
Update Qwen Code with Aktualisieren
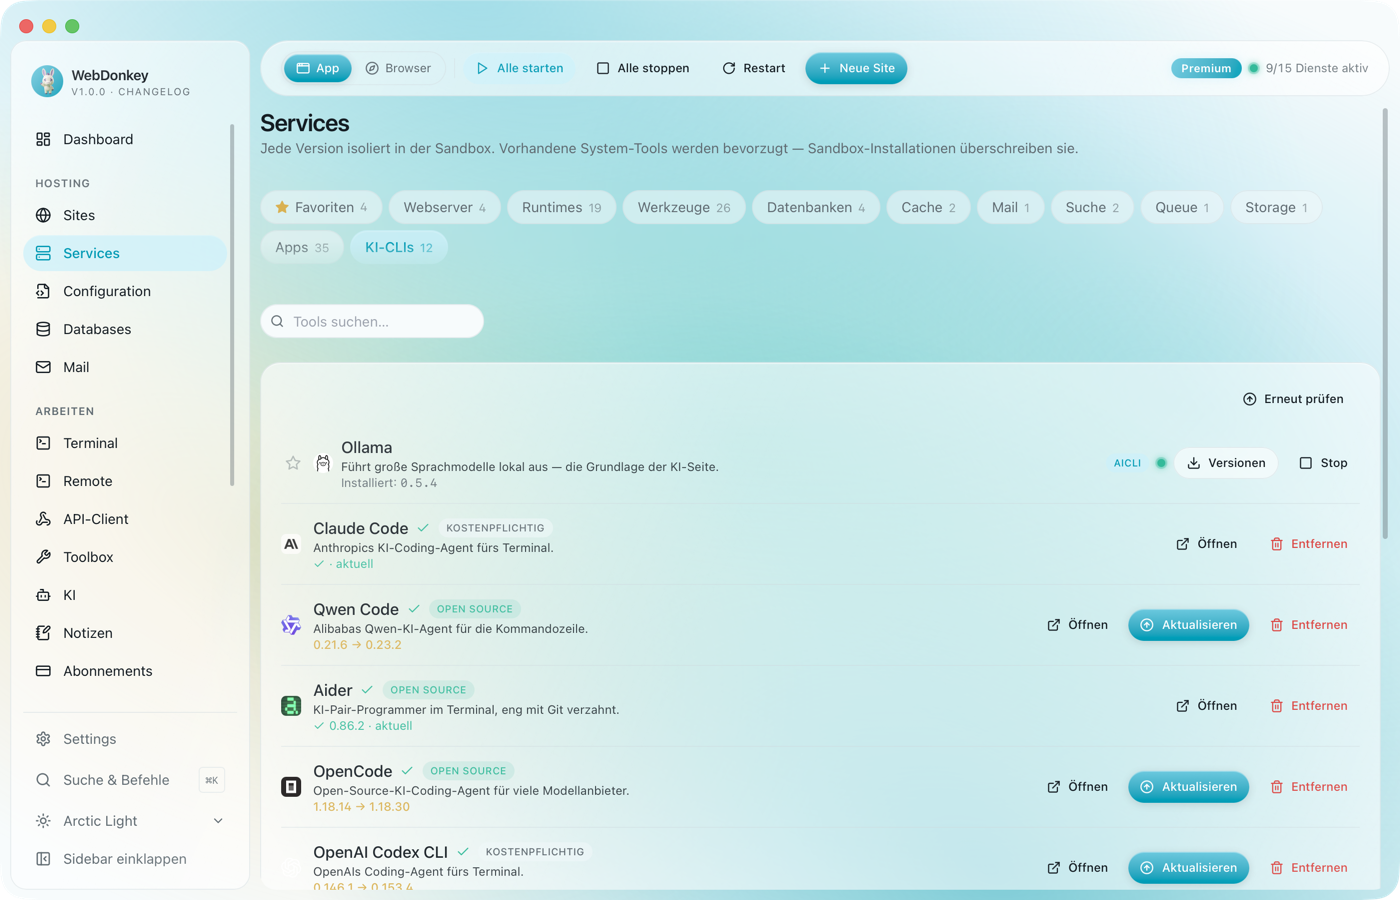click(1189, 625)
